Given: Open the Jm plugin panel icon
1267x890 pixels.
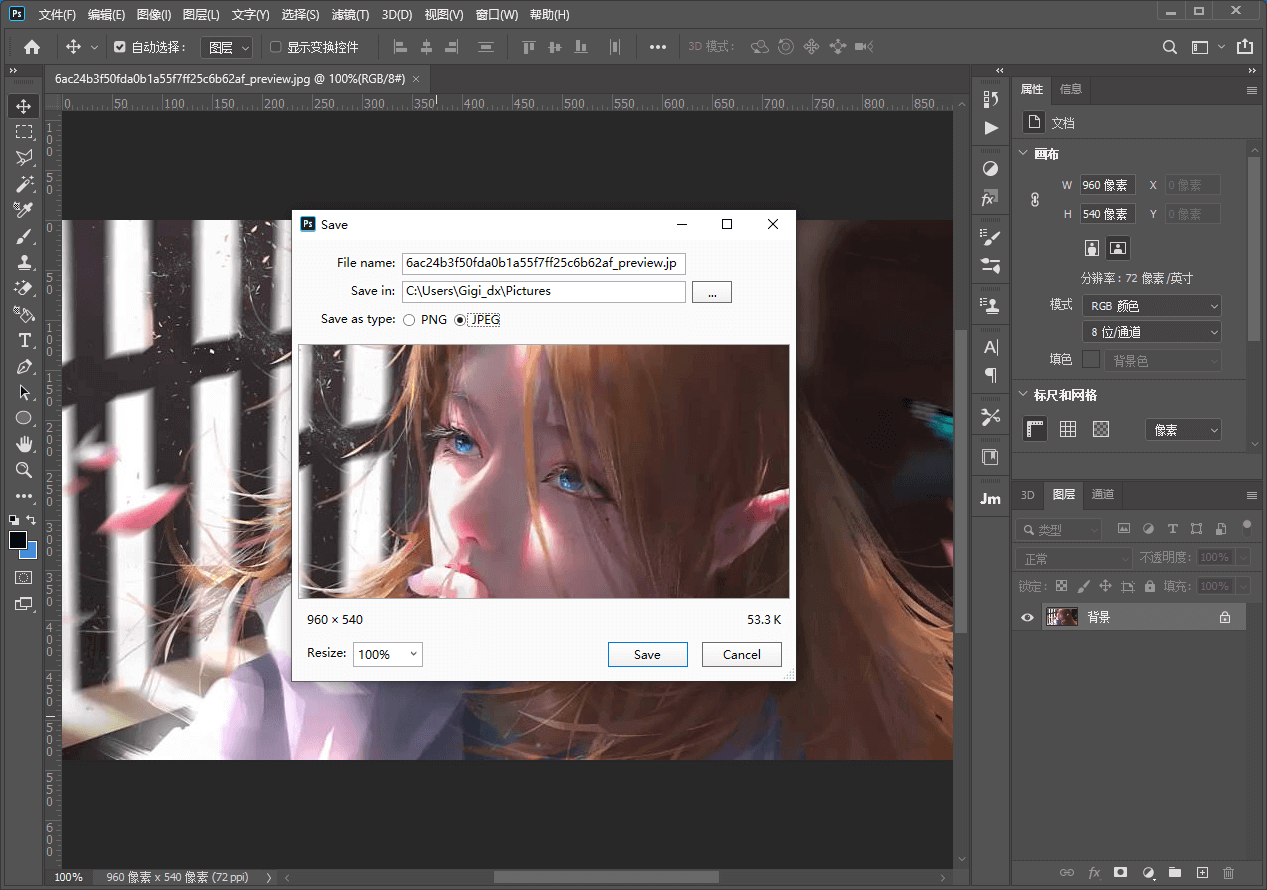Looking at the screenshot, I should pyautogui.click(x=990, y=498).
